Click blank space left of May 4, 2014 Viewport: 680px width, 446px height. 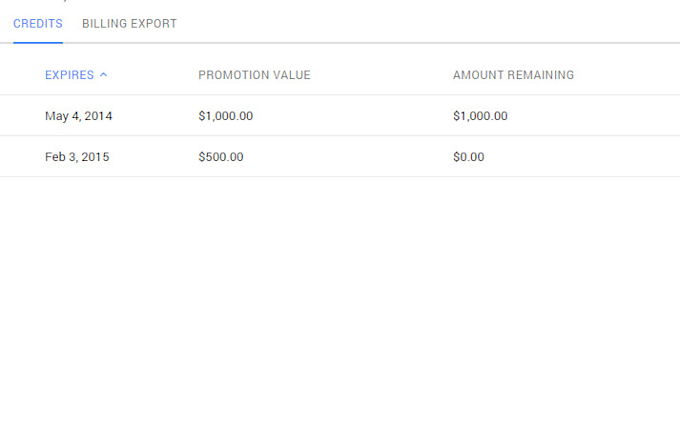point(22,116)
